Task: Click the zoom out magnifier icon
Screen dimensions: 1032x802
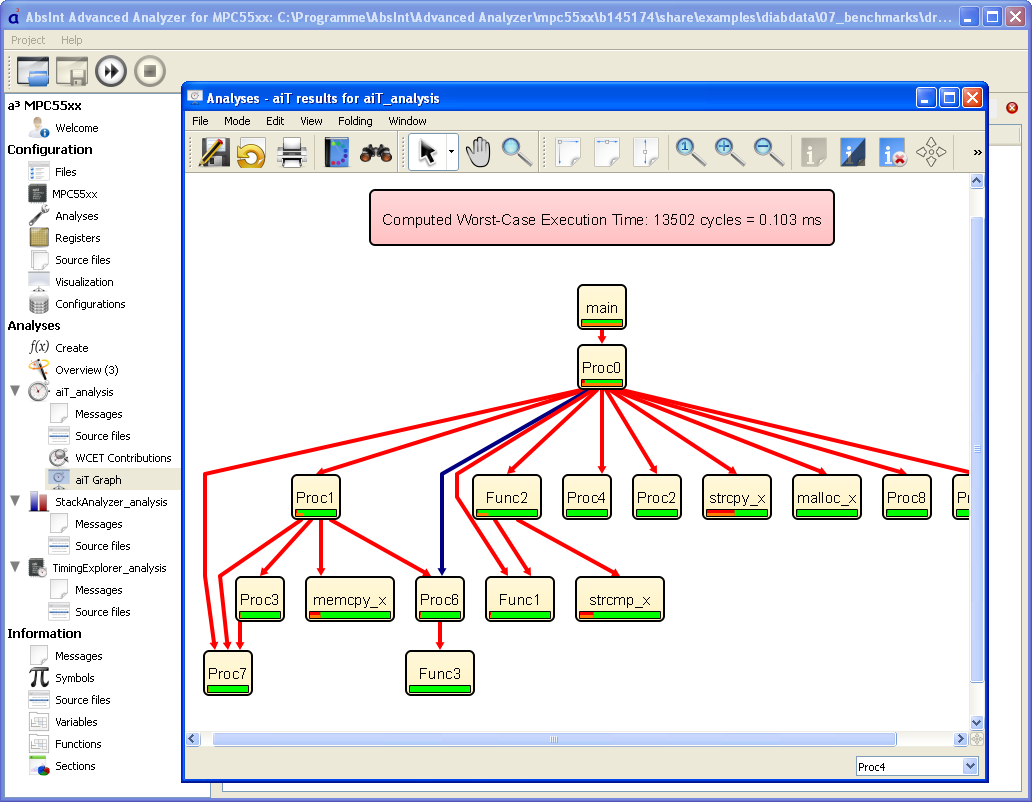Action: 768,153
